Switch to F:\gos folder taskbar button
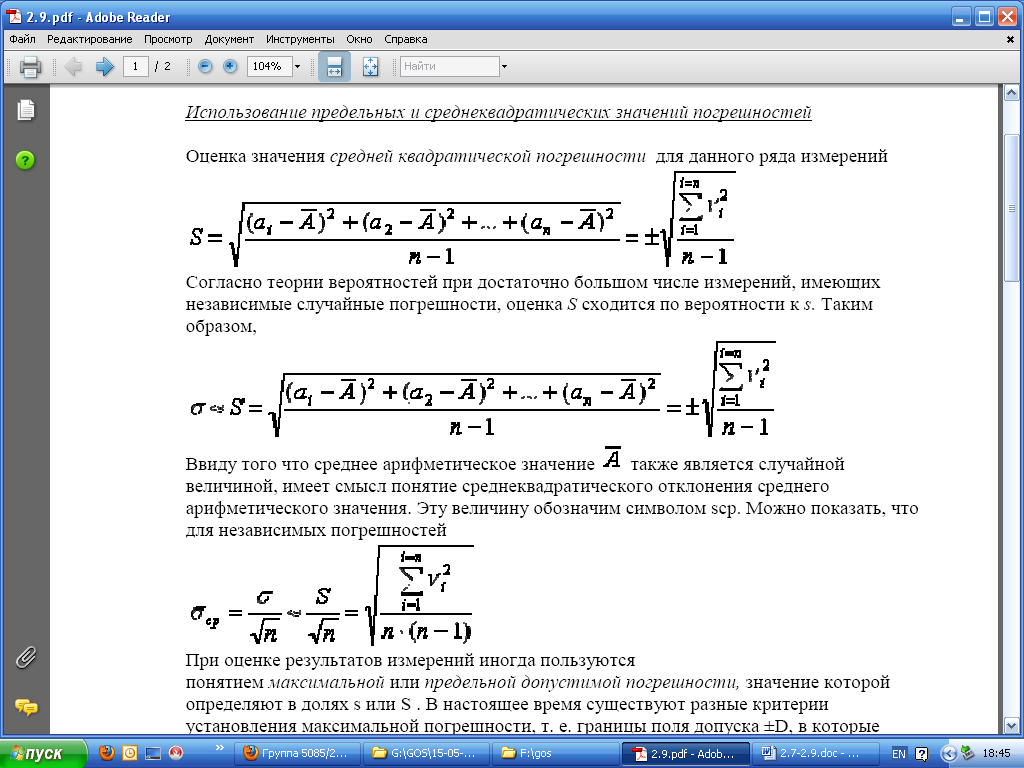 tap(556, 754)
